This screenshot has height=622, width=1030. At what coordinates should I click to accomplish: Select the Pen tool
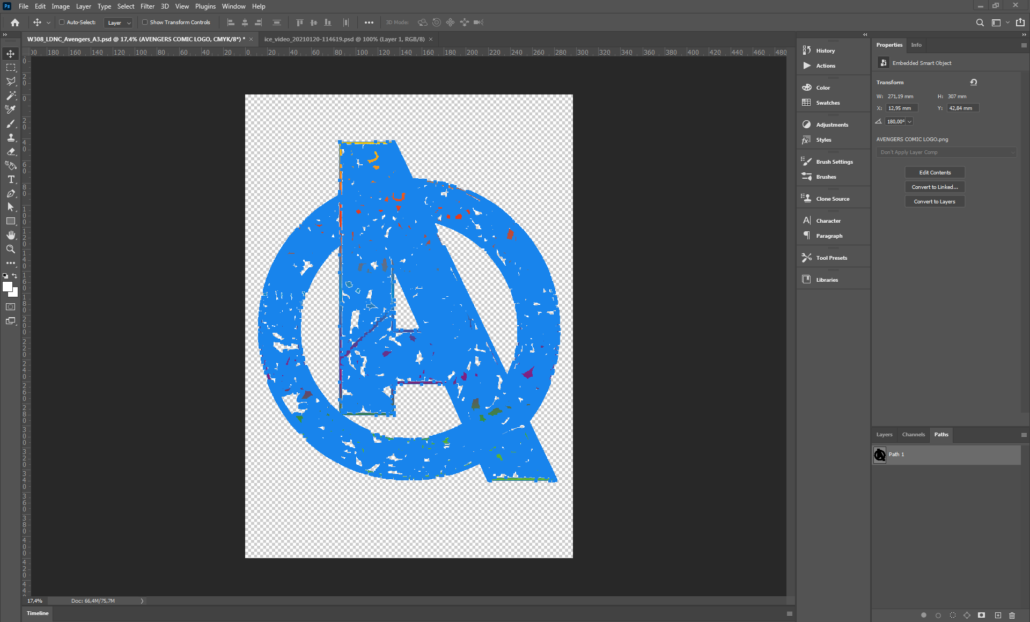click(x=11, y=194)
